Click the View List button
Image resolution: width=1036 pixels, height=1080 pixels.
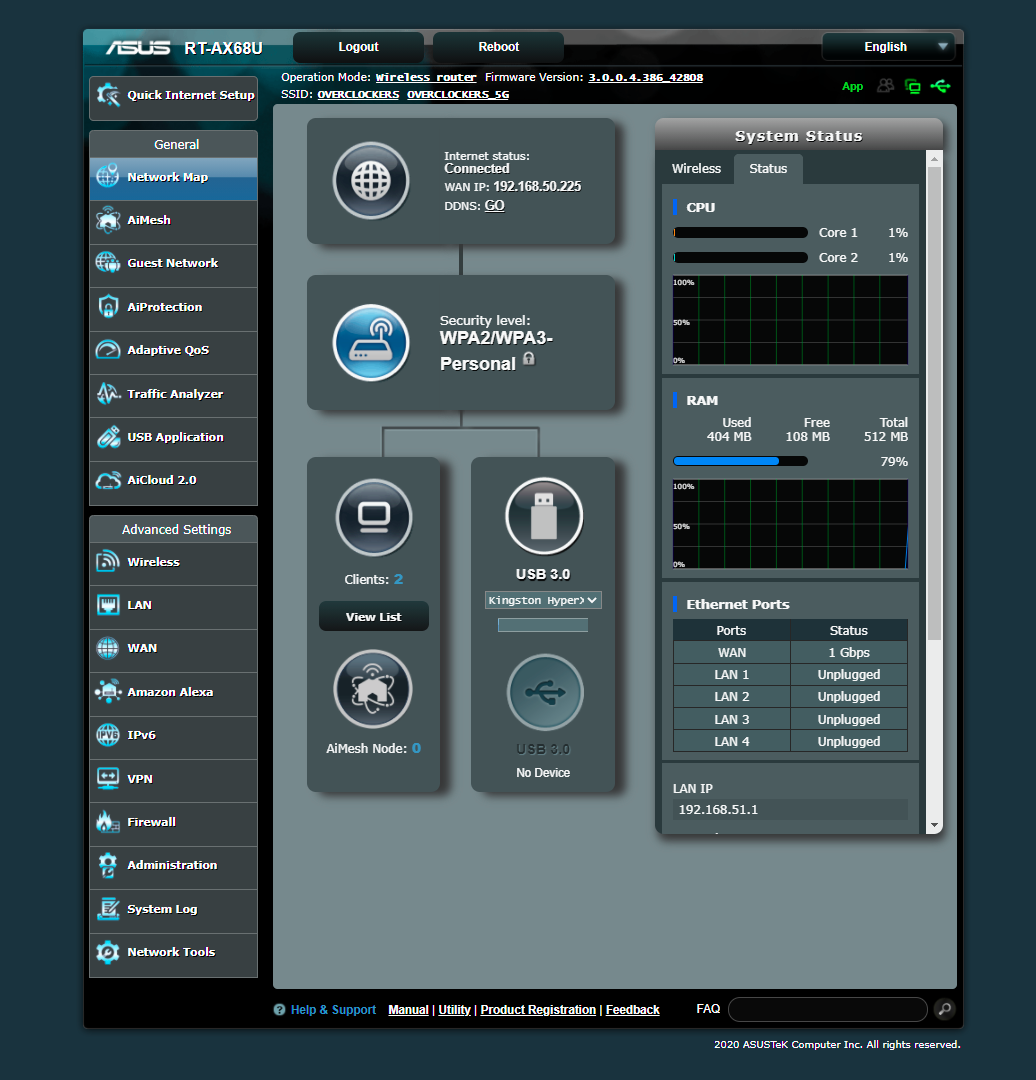click(x=373, y=616)
